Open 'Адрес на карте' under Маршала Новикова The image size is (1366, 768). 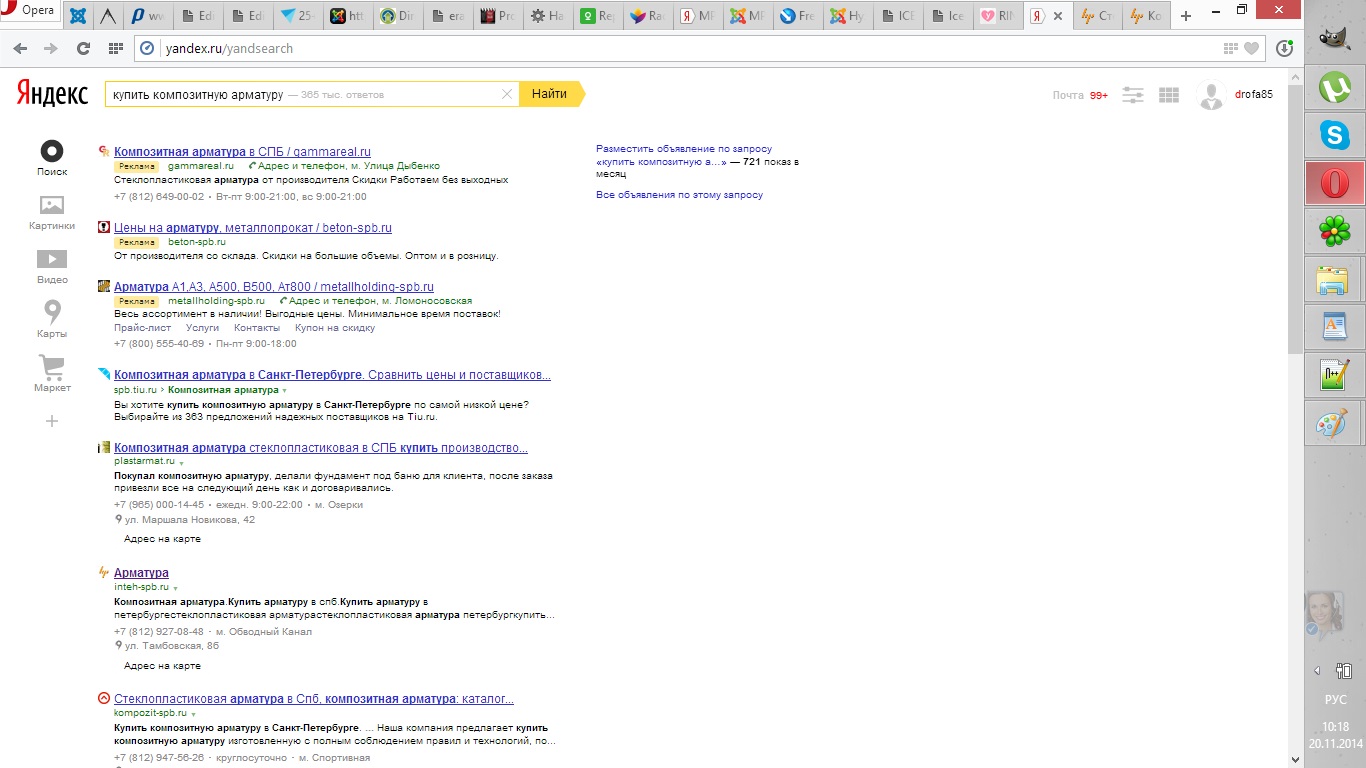point(162,539)
